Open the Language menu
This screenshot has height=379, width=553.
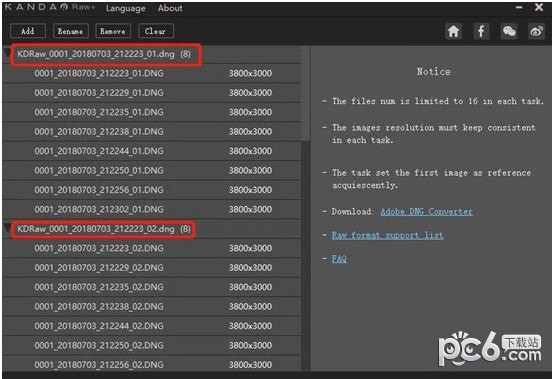pyautogui.click(x=126, y=8)
